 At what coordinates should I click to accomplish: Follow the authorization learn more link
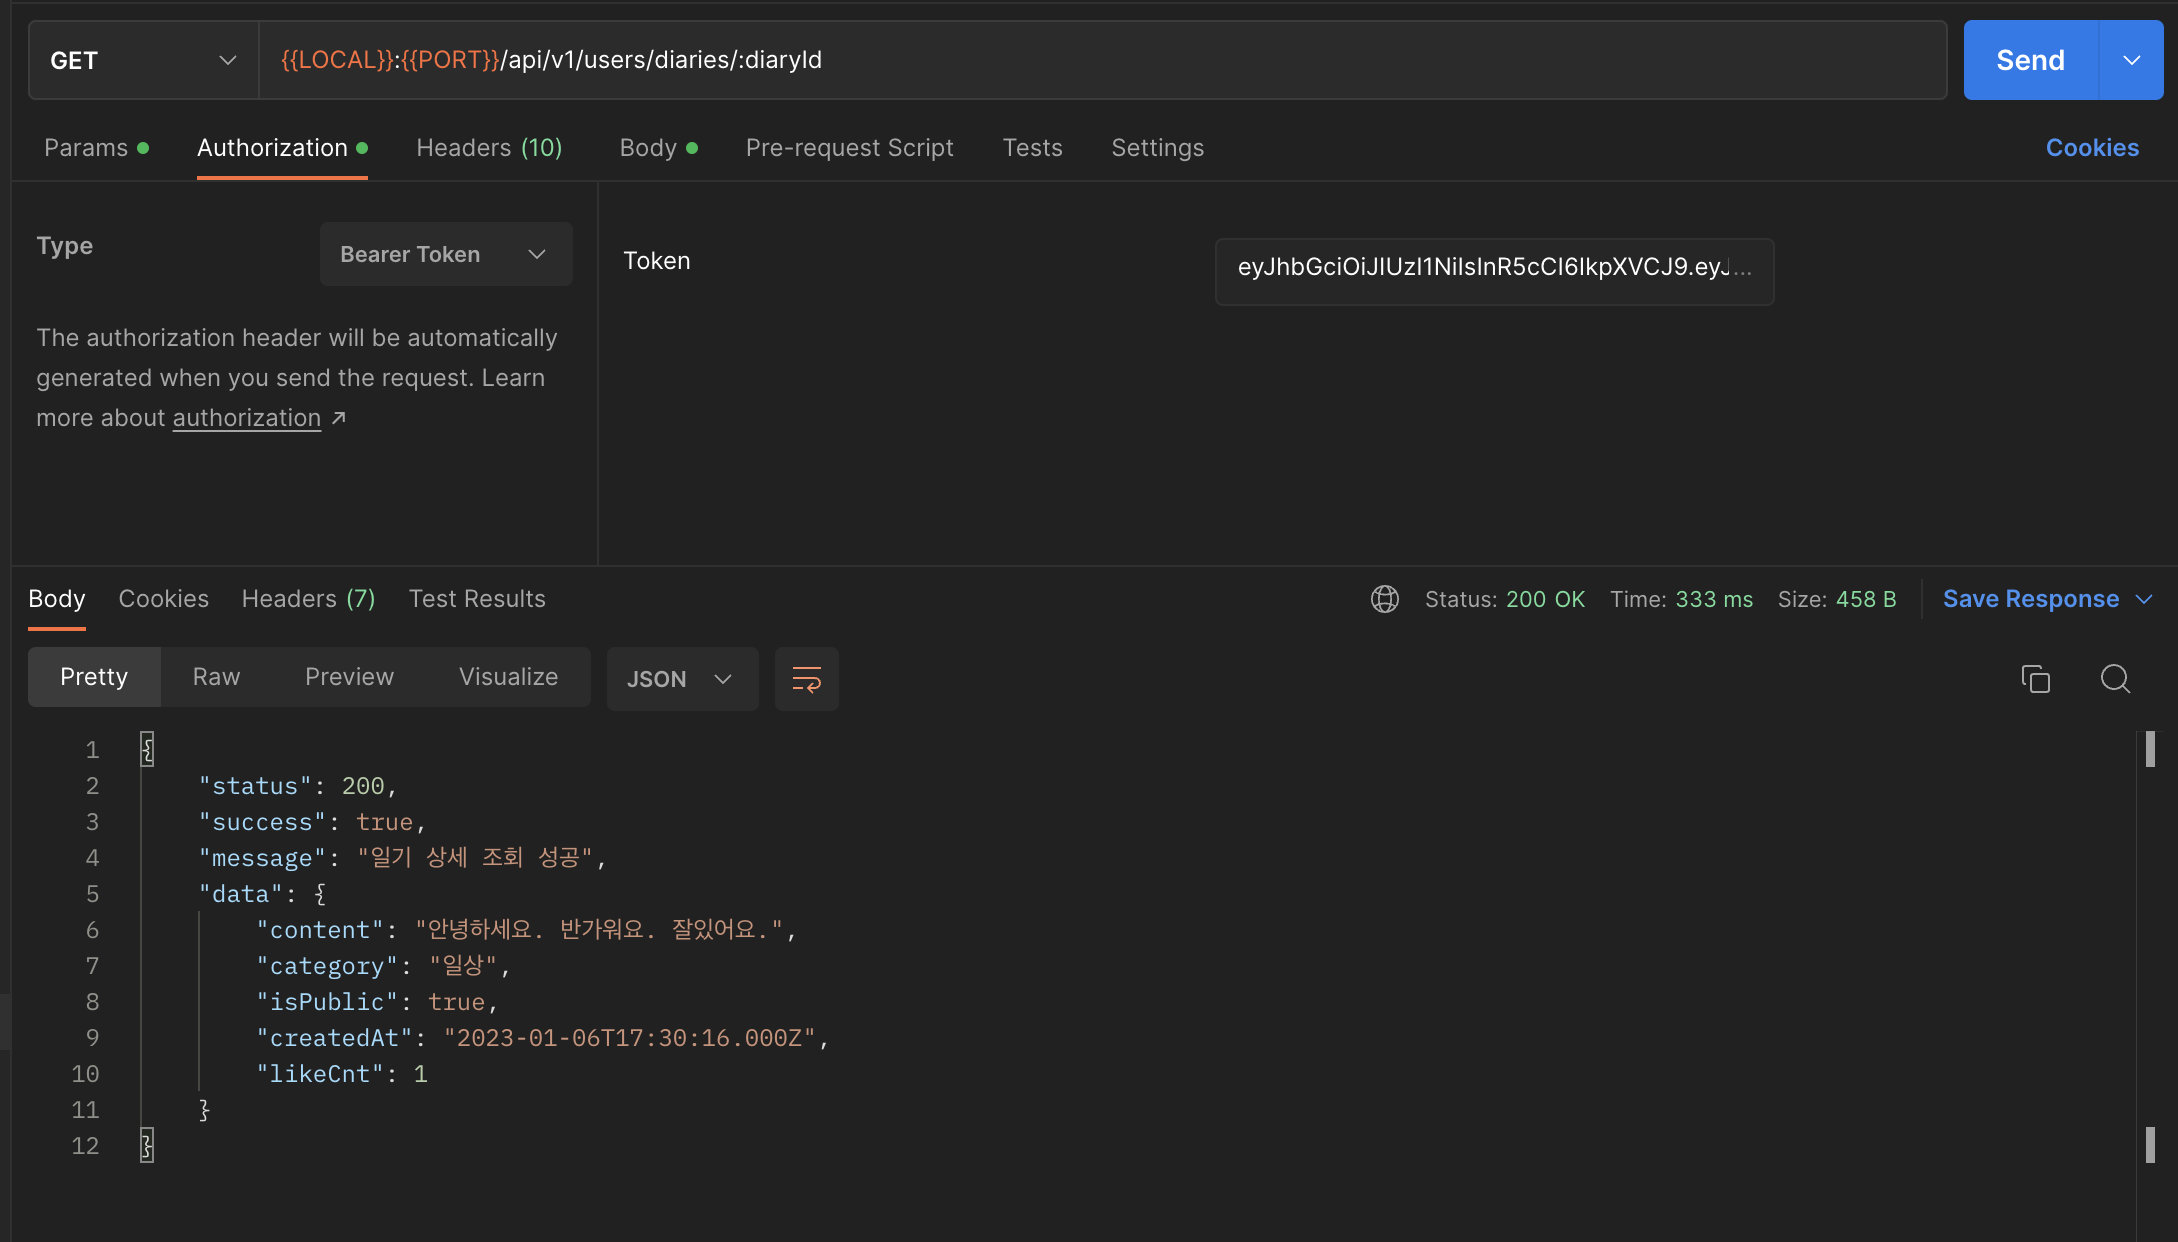tap(246, 418)
